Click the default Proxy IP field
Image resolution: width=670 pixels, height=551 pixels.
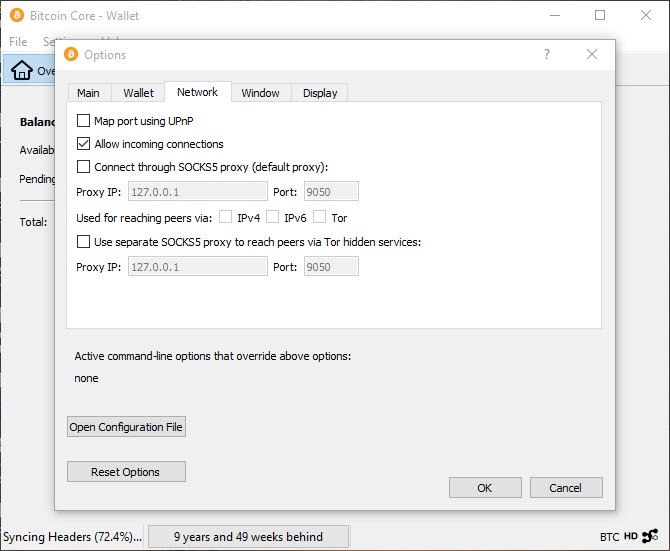pyautogui.click(x=198, y=191)
